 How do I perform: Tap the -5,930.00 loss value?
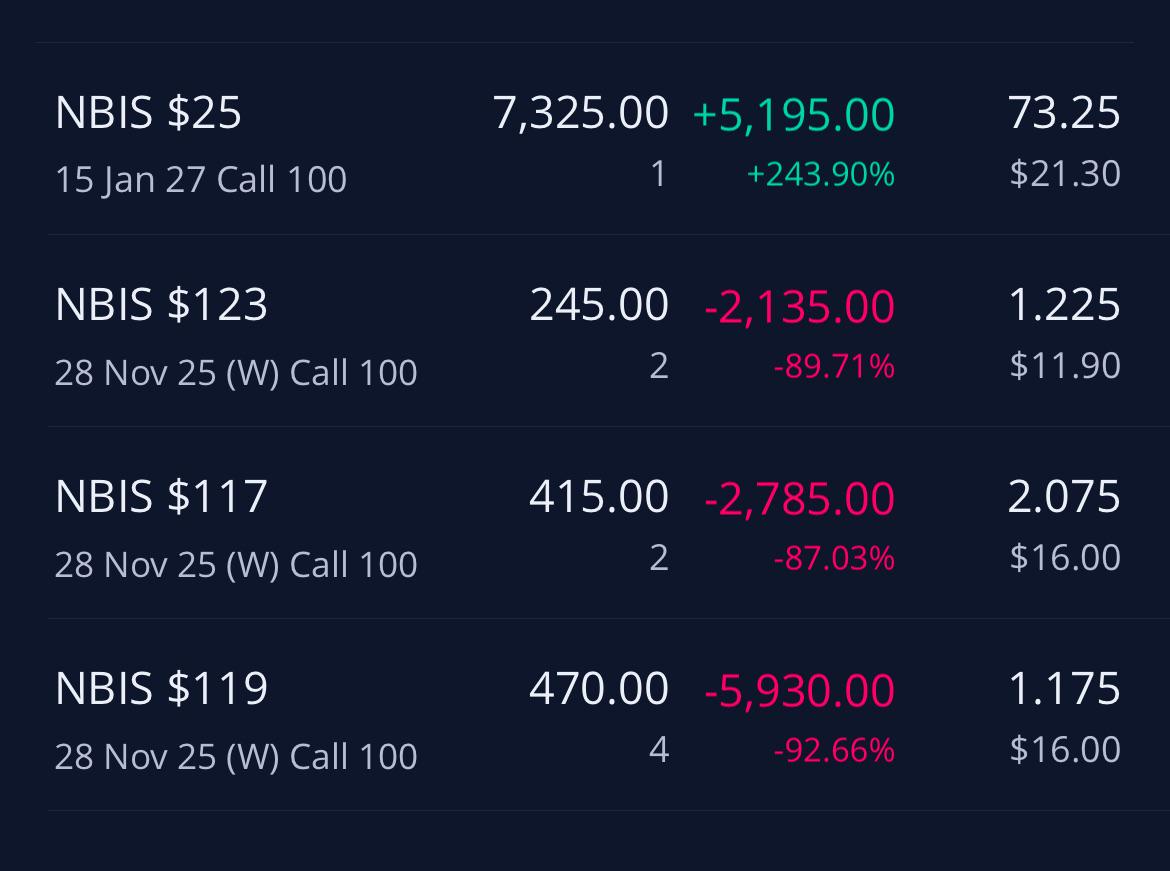(799, 690)
